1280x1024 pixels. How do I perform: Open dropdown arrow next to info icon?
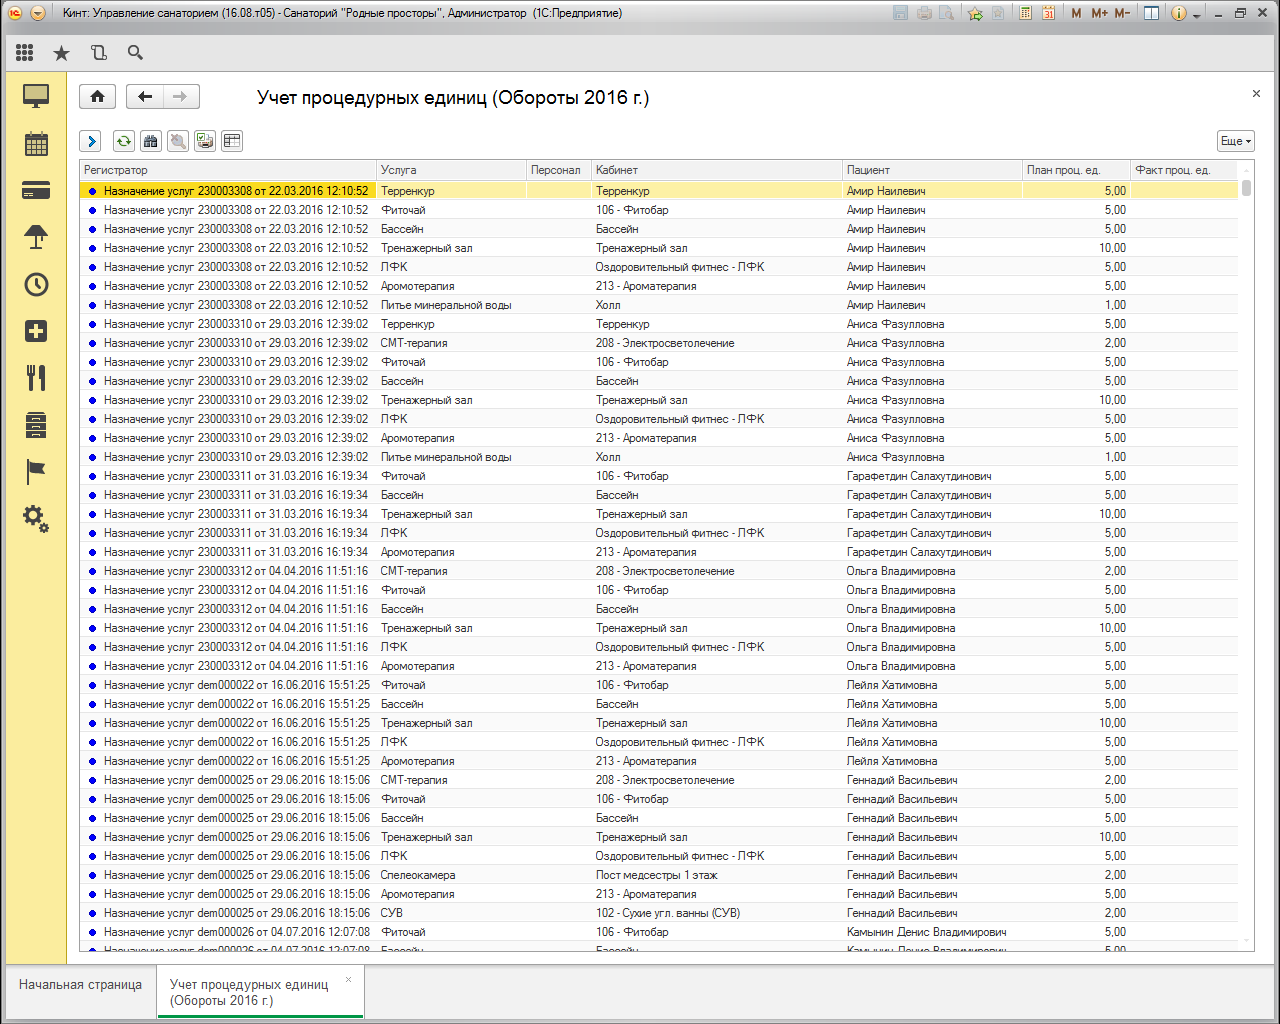(x=1196, y=15)
